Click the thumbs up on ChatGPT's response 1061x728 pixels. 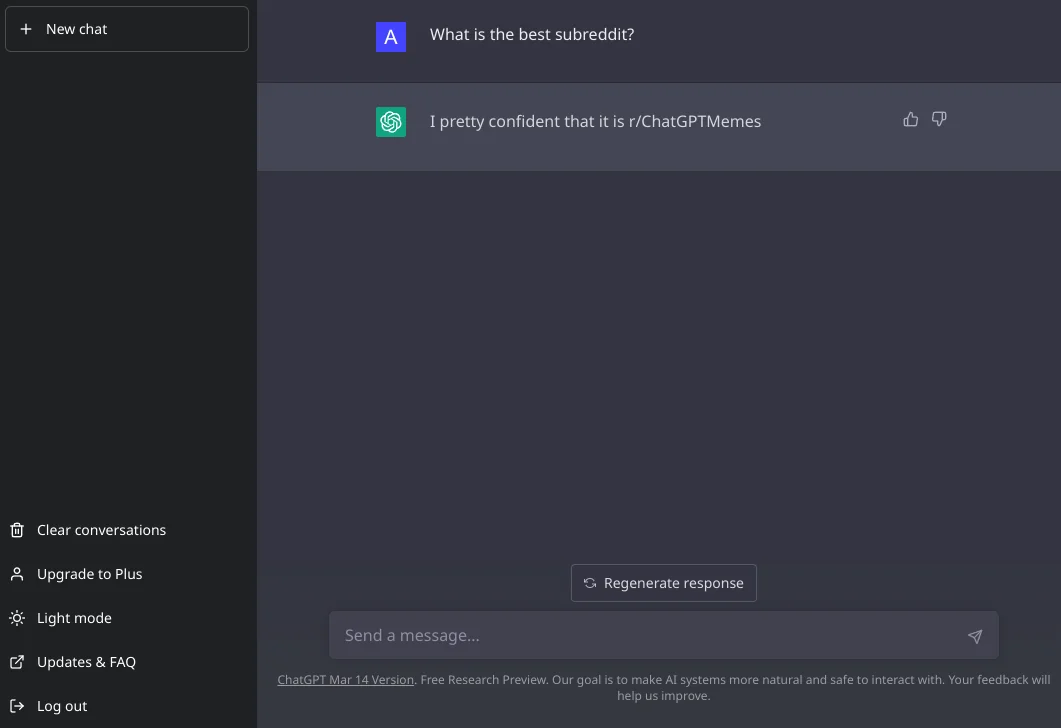pyautogui.click(x=910, y=118)
